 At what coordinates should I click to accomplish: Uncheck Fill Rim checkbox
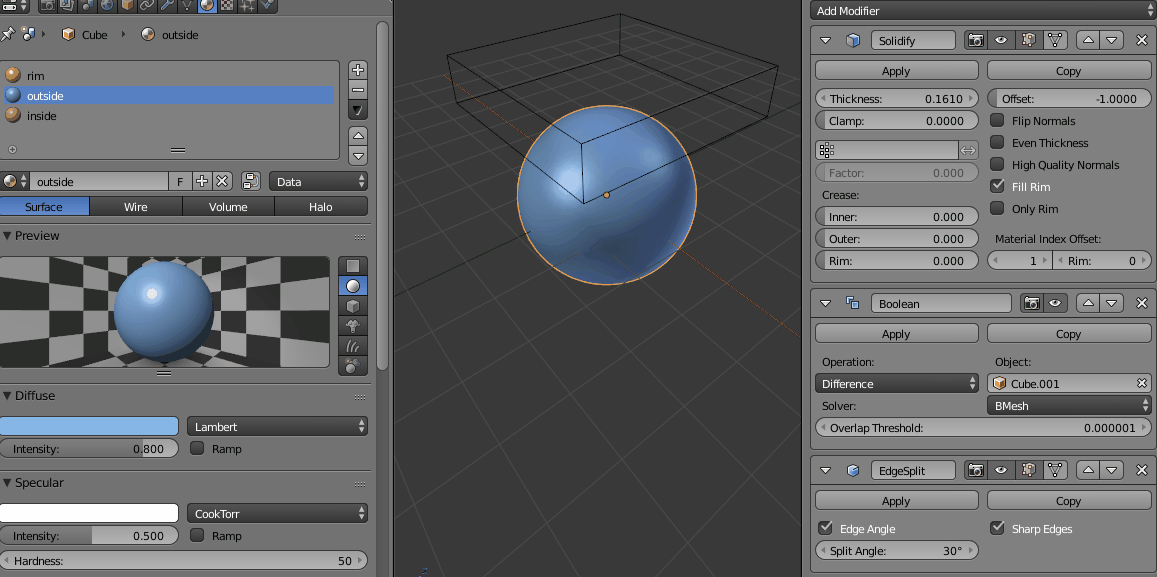pos(997,187)
